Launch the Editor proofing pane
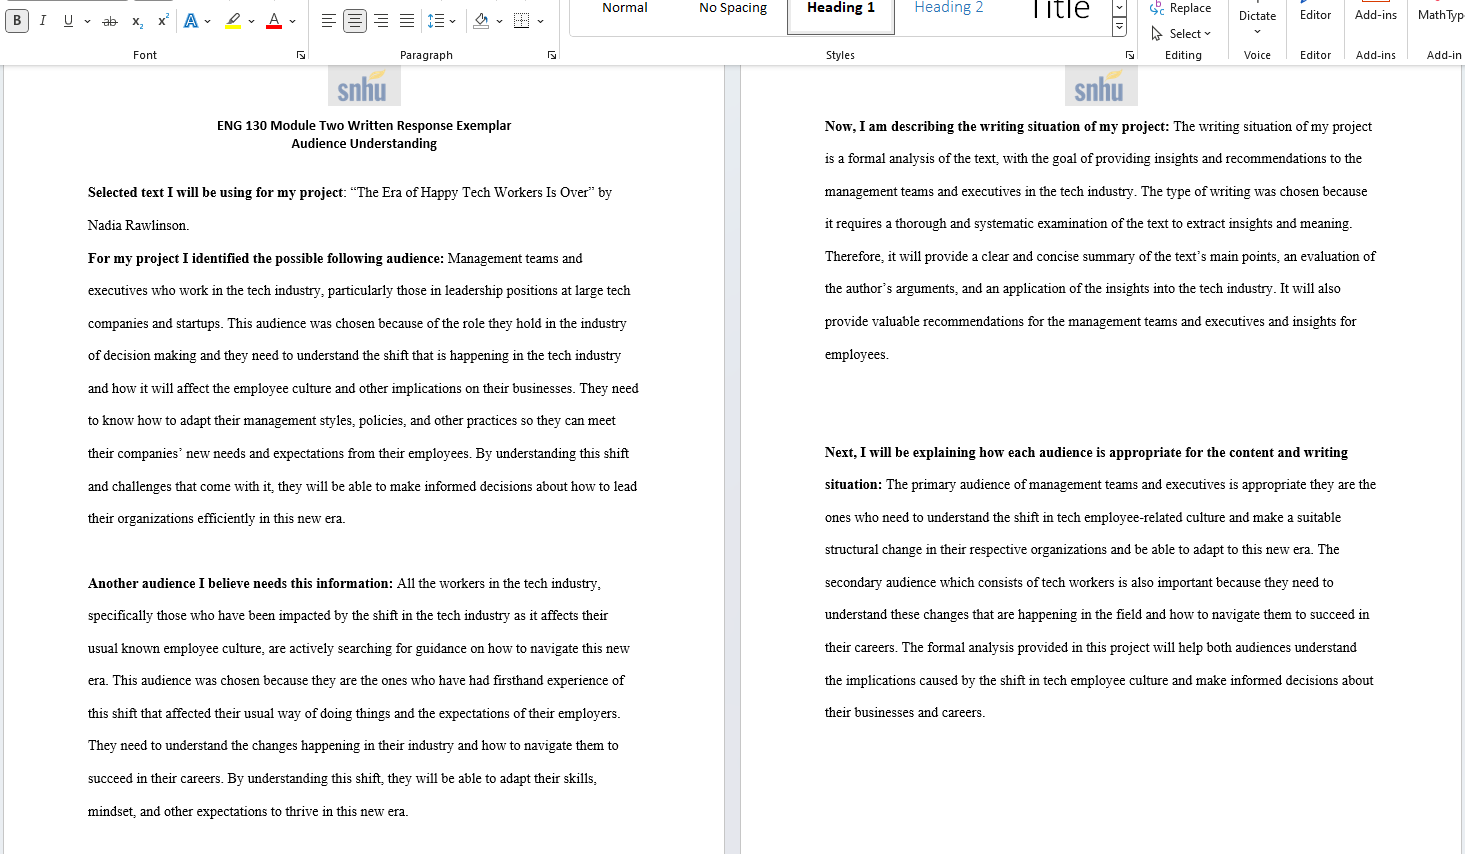Screen dimensions: 1465x854 pyautogui.click(x=1316, y=14)
